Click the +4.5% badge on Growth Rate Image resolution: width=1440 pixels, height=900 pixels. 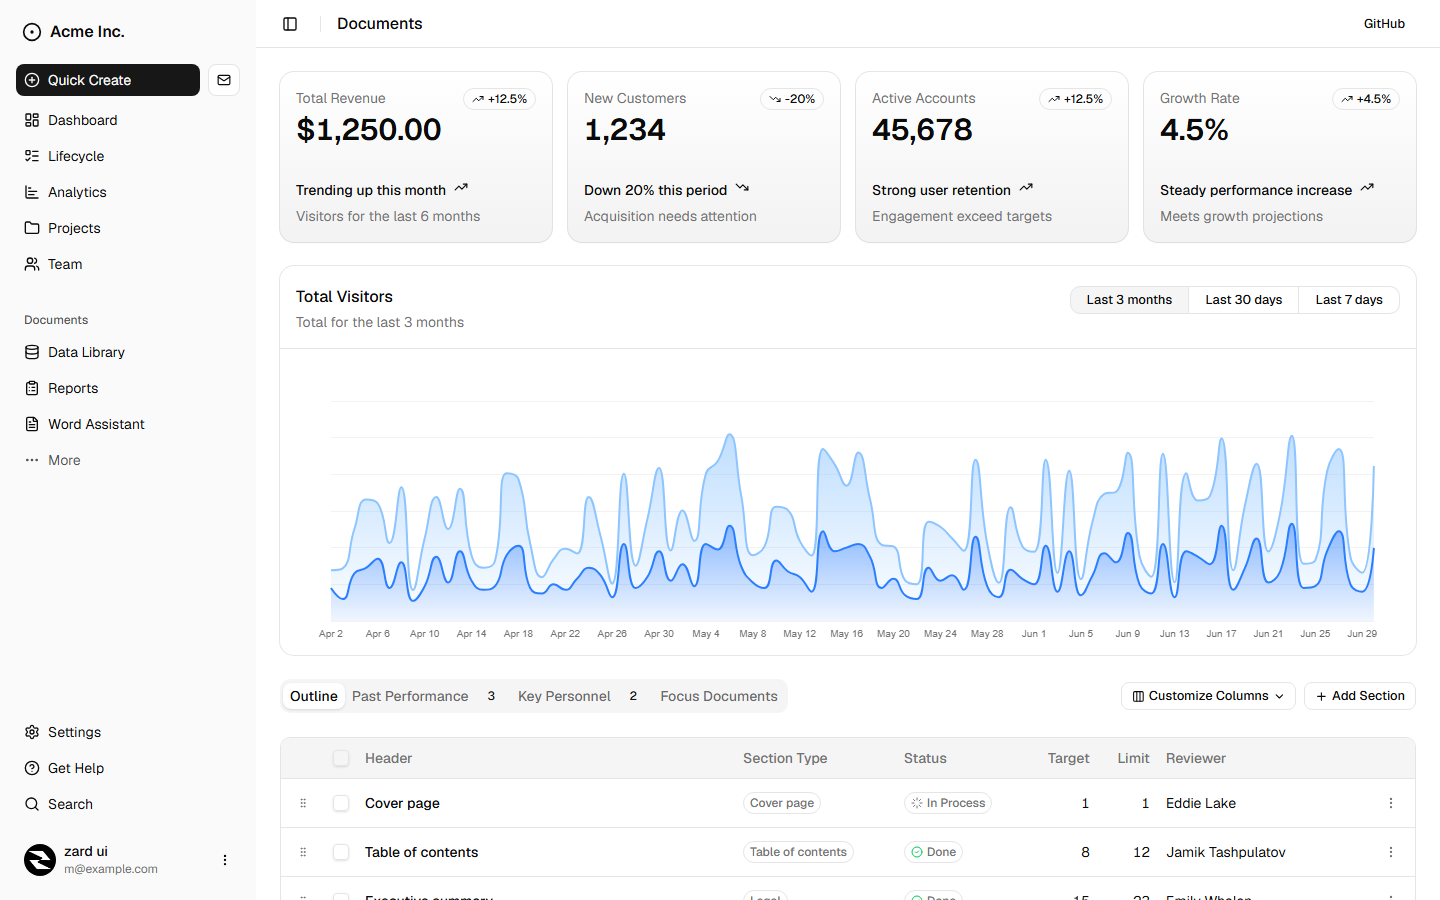click(1366, 99)
